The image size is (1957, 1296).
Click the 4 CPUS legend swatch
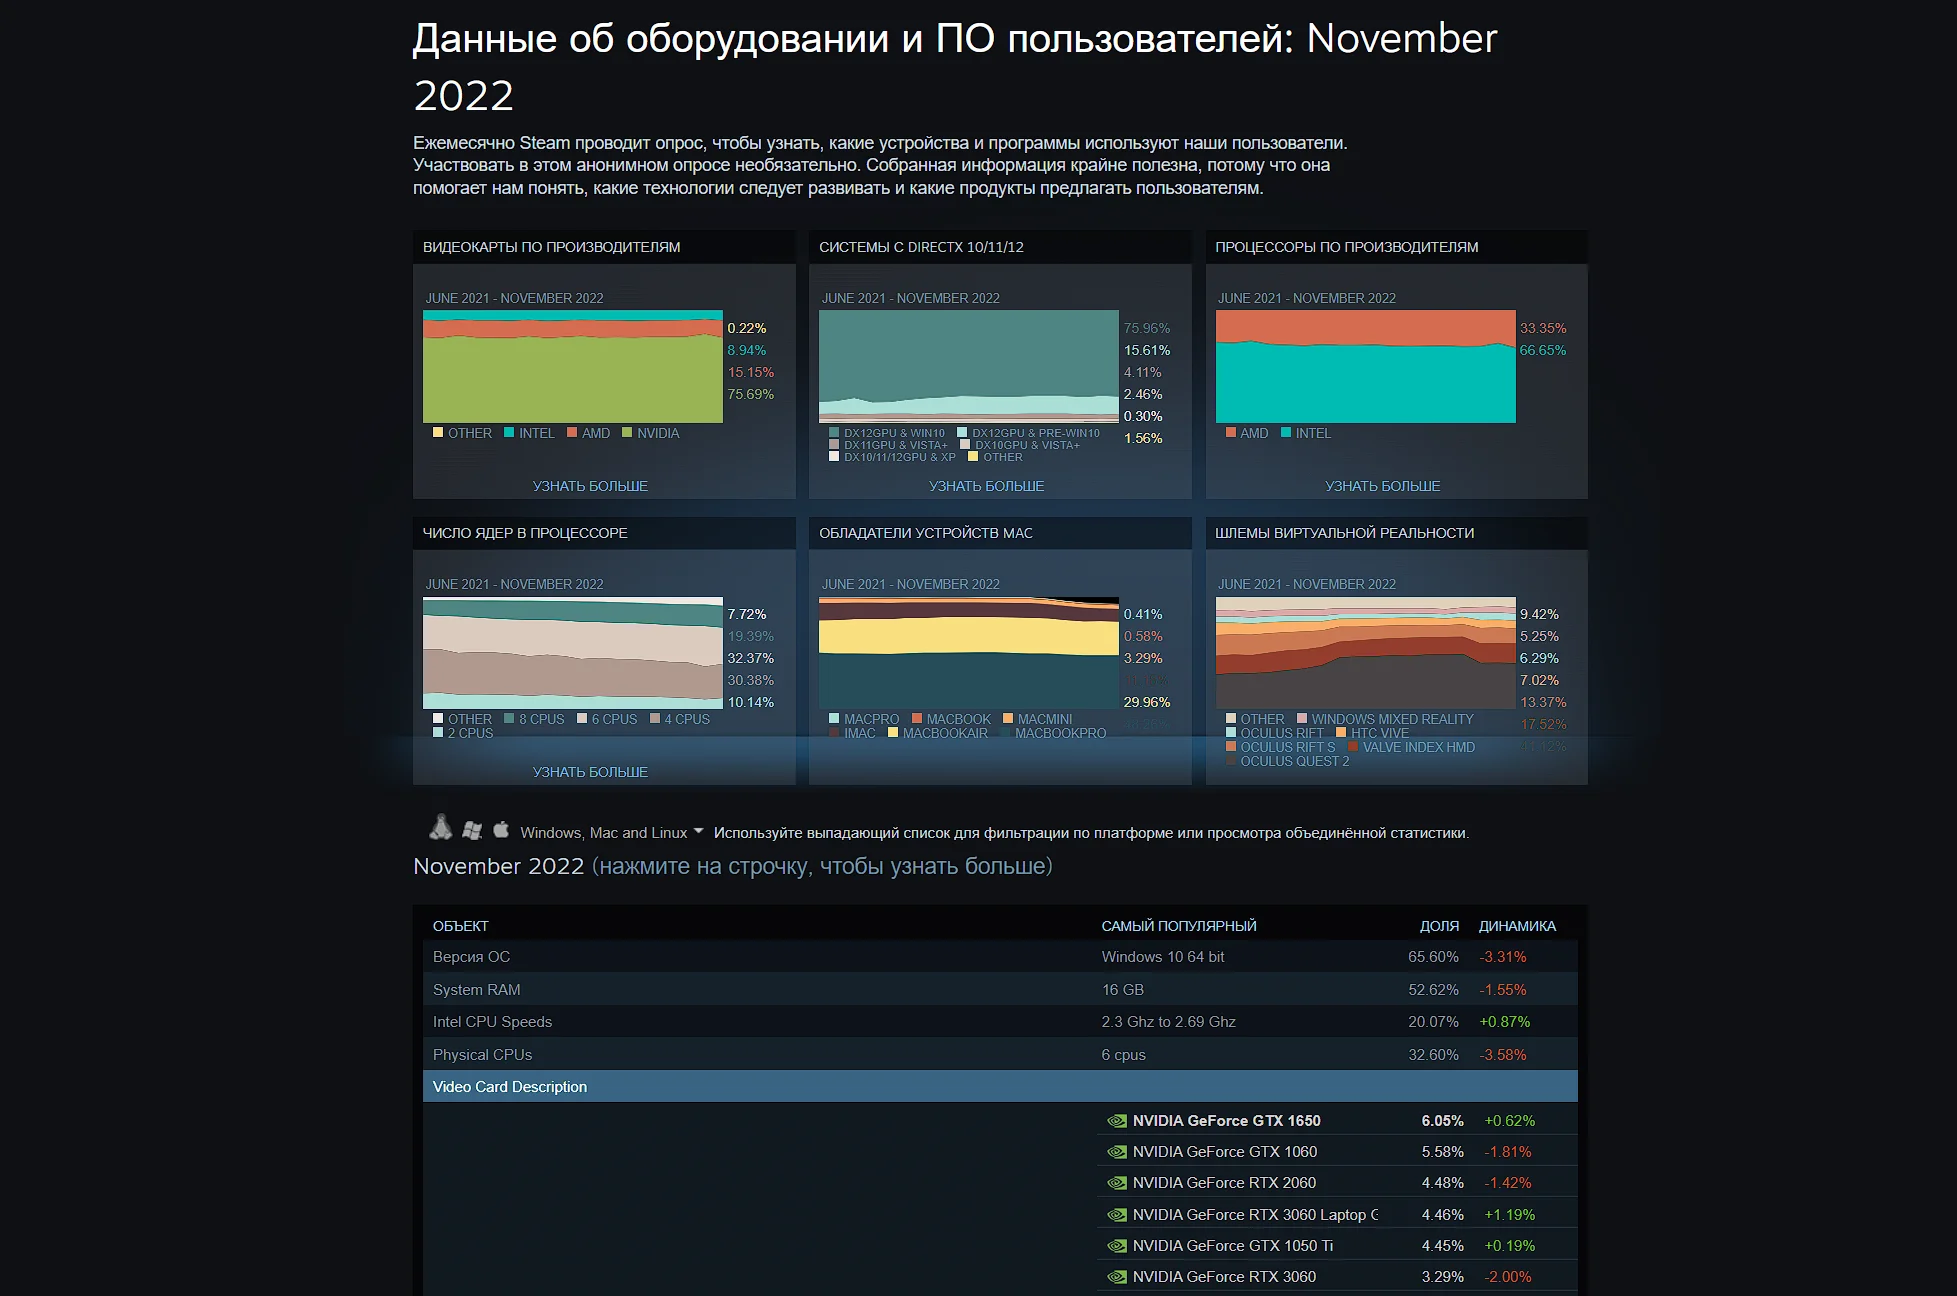click(655, 719)
